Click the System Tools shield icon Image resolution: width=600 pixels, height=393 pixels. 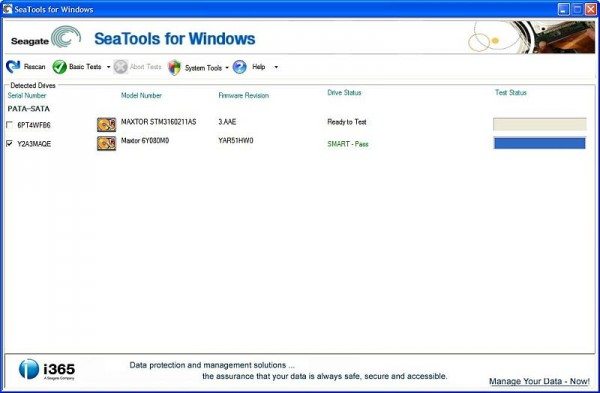(174, 68)
